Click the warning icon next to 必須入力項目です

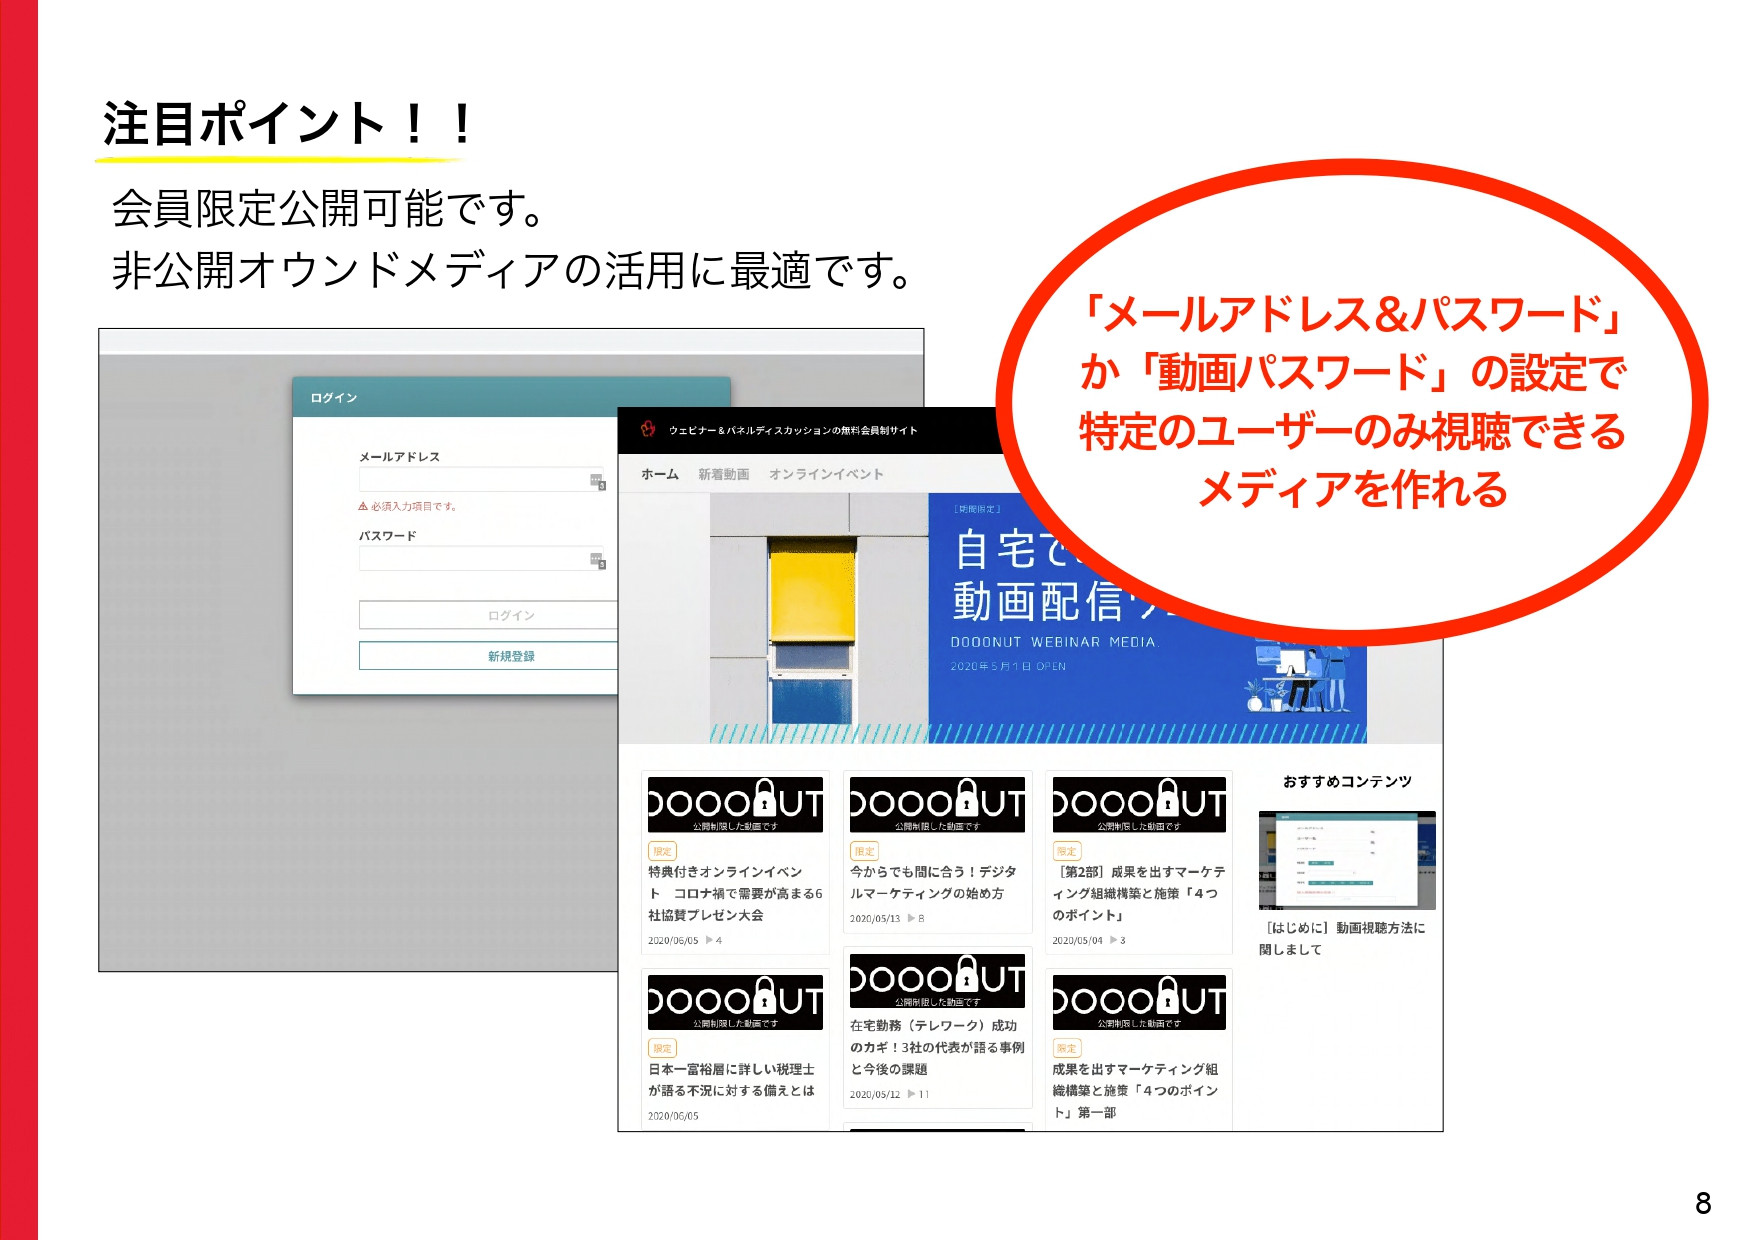364,507
